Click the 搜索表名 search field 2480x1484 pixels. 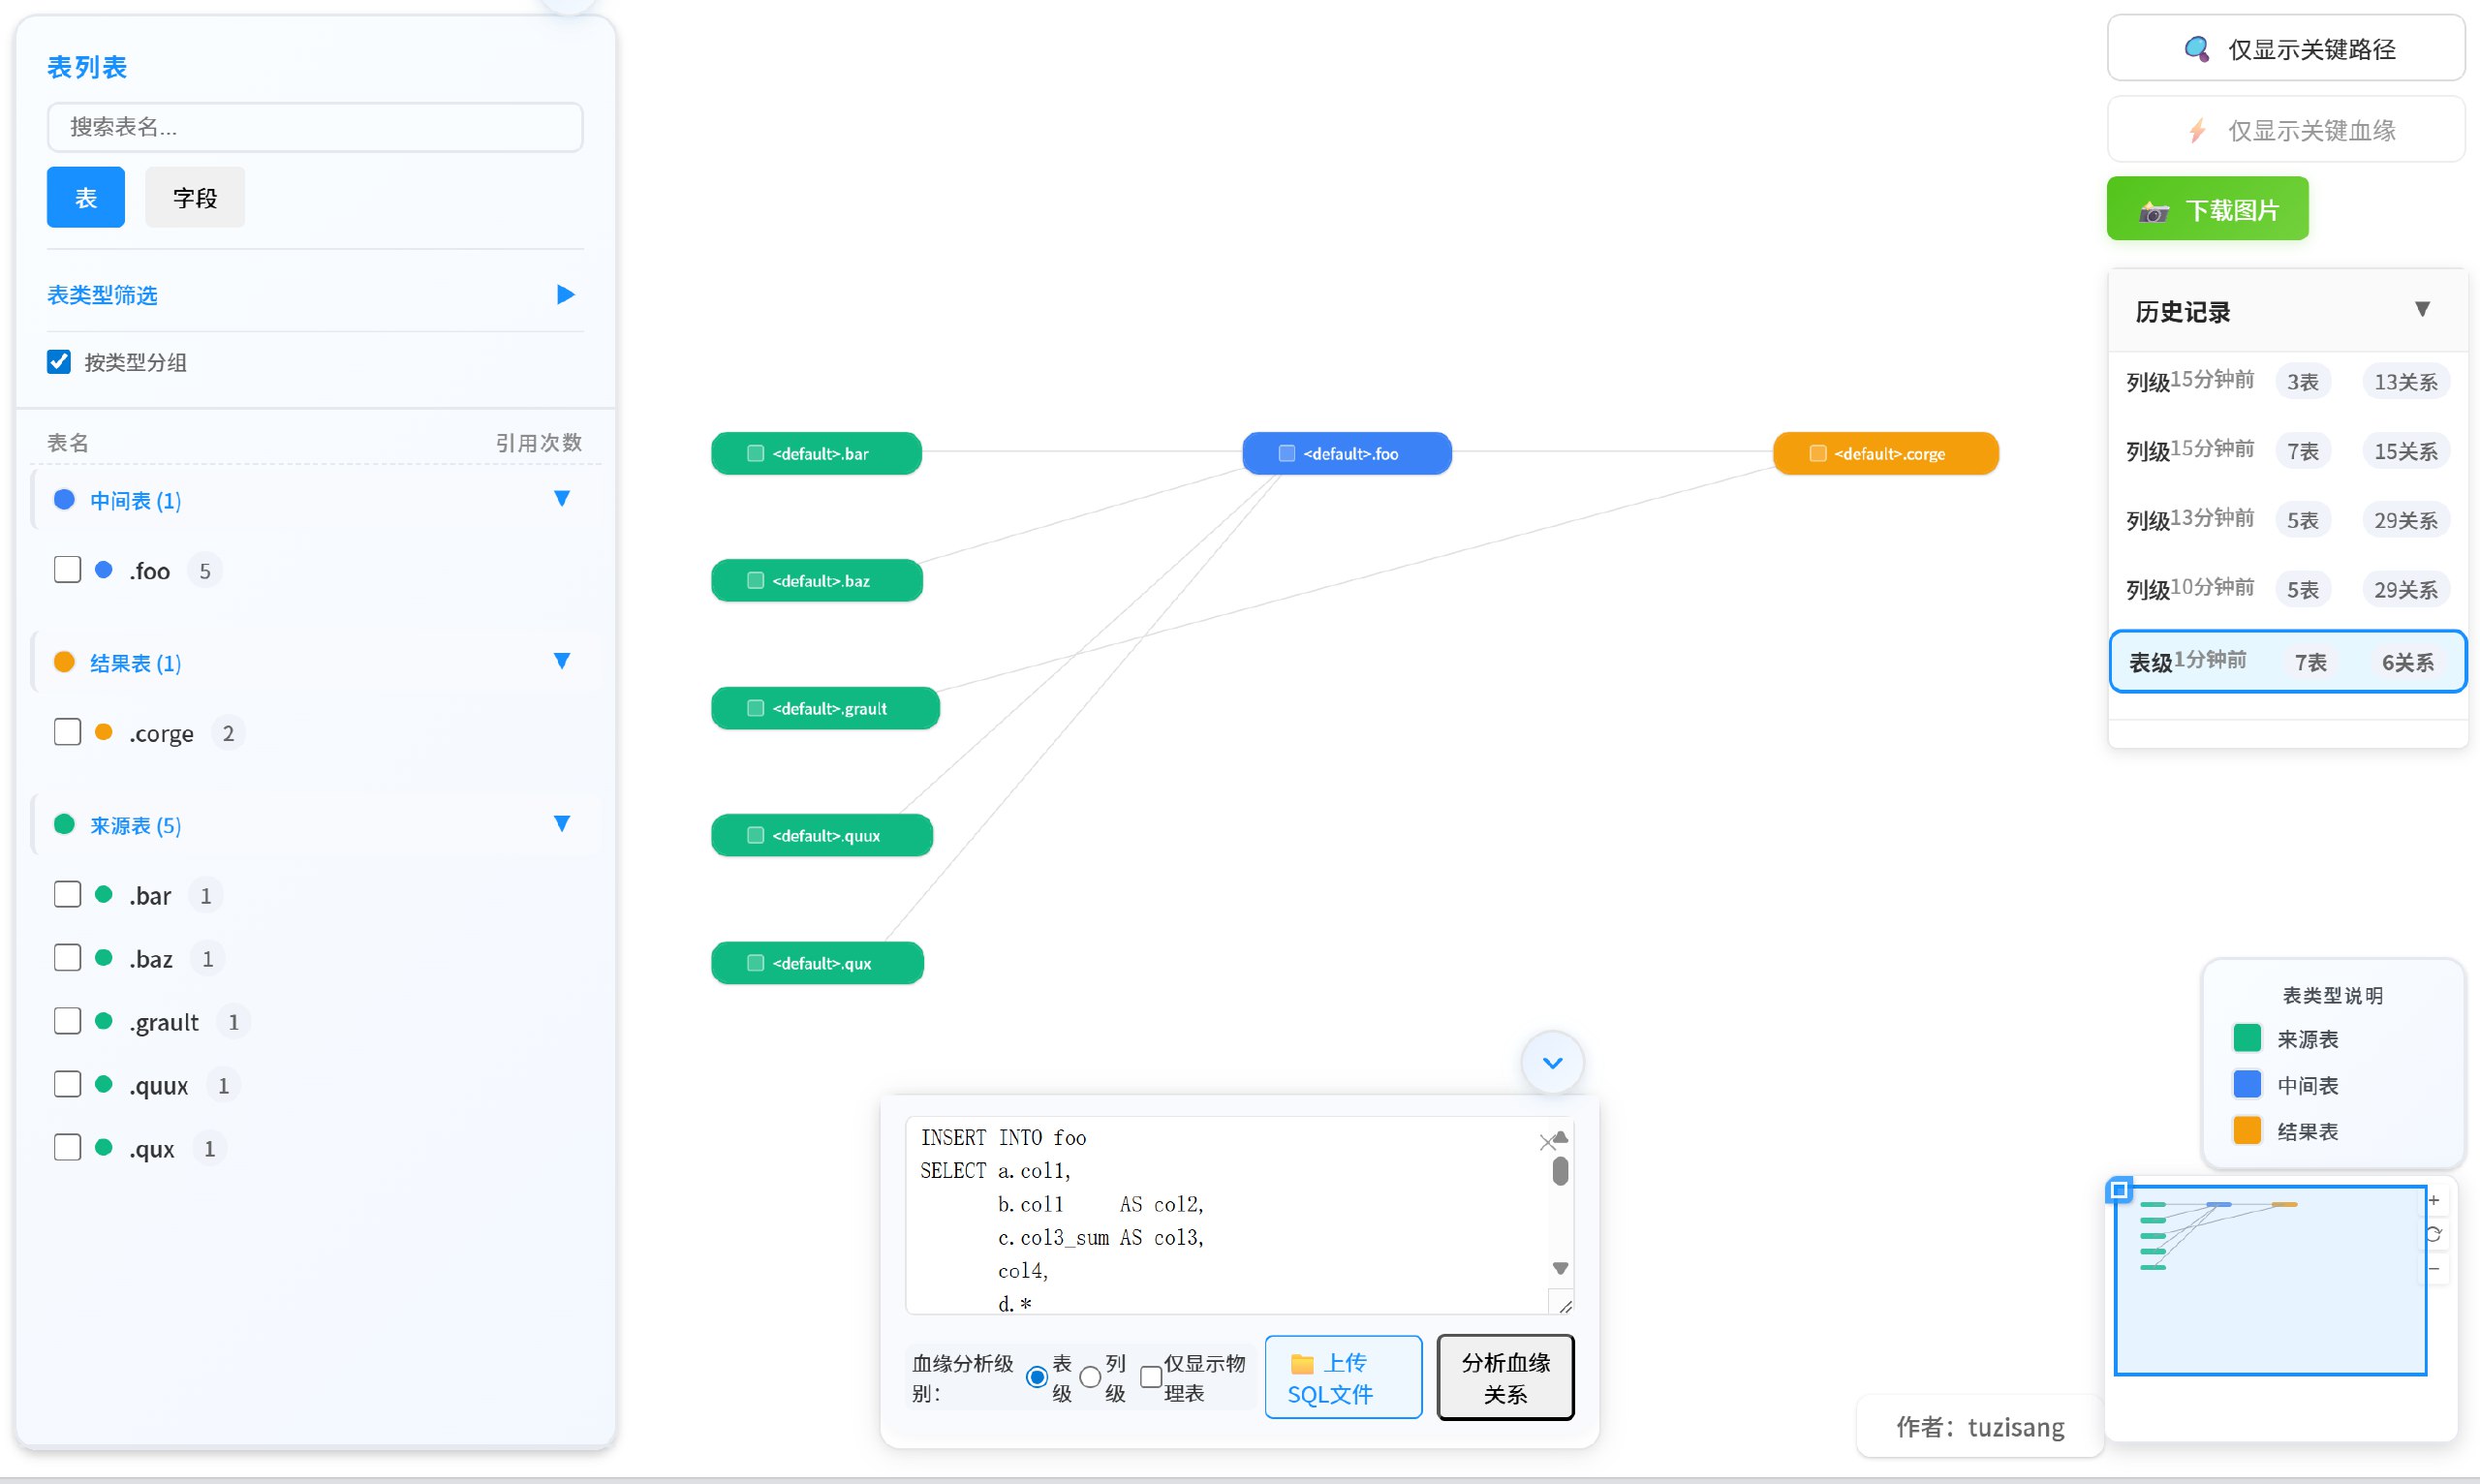(314, 127)
